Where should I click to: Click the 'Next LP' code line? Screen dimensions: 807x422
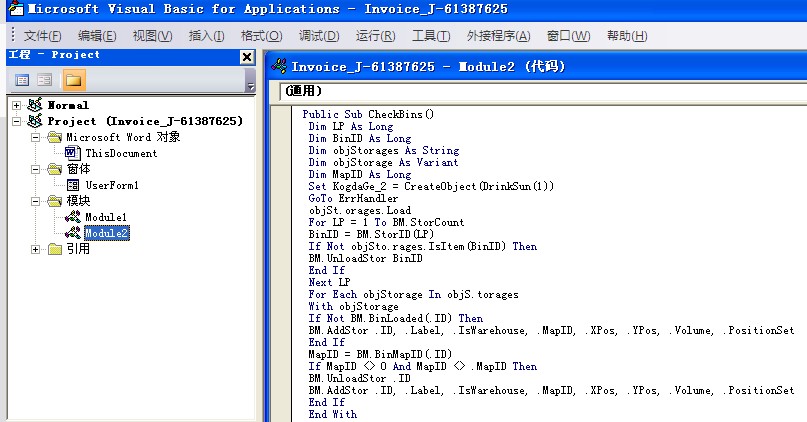click(329, 283)
